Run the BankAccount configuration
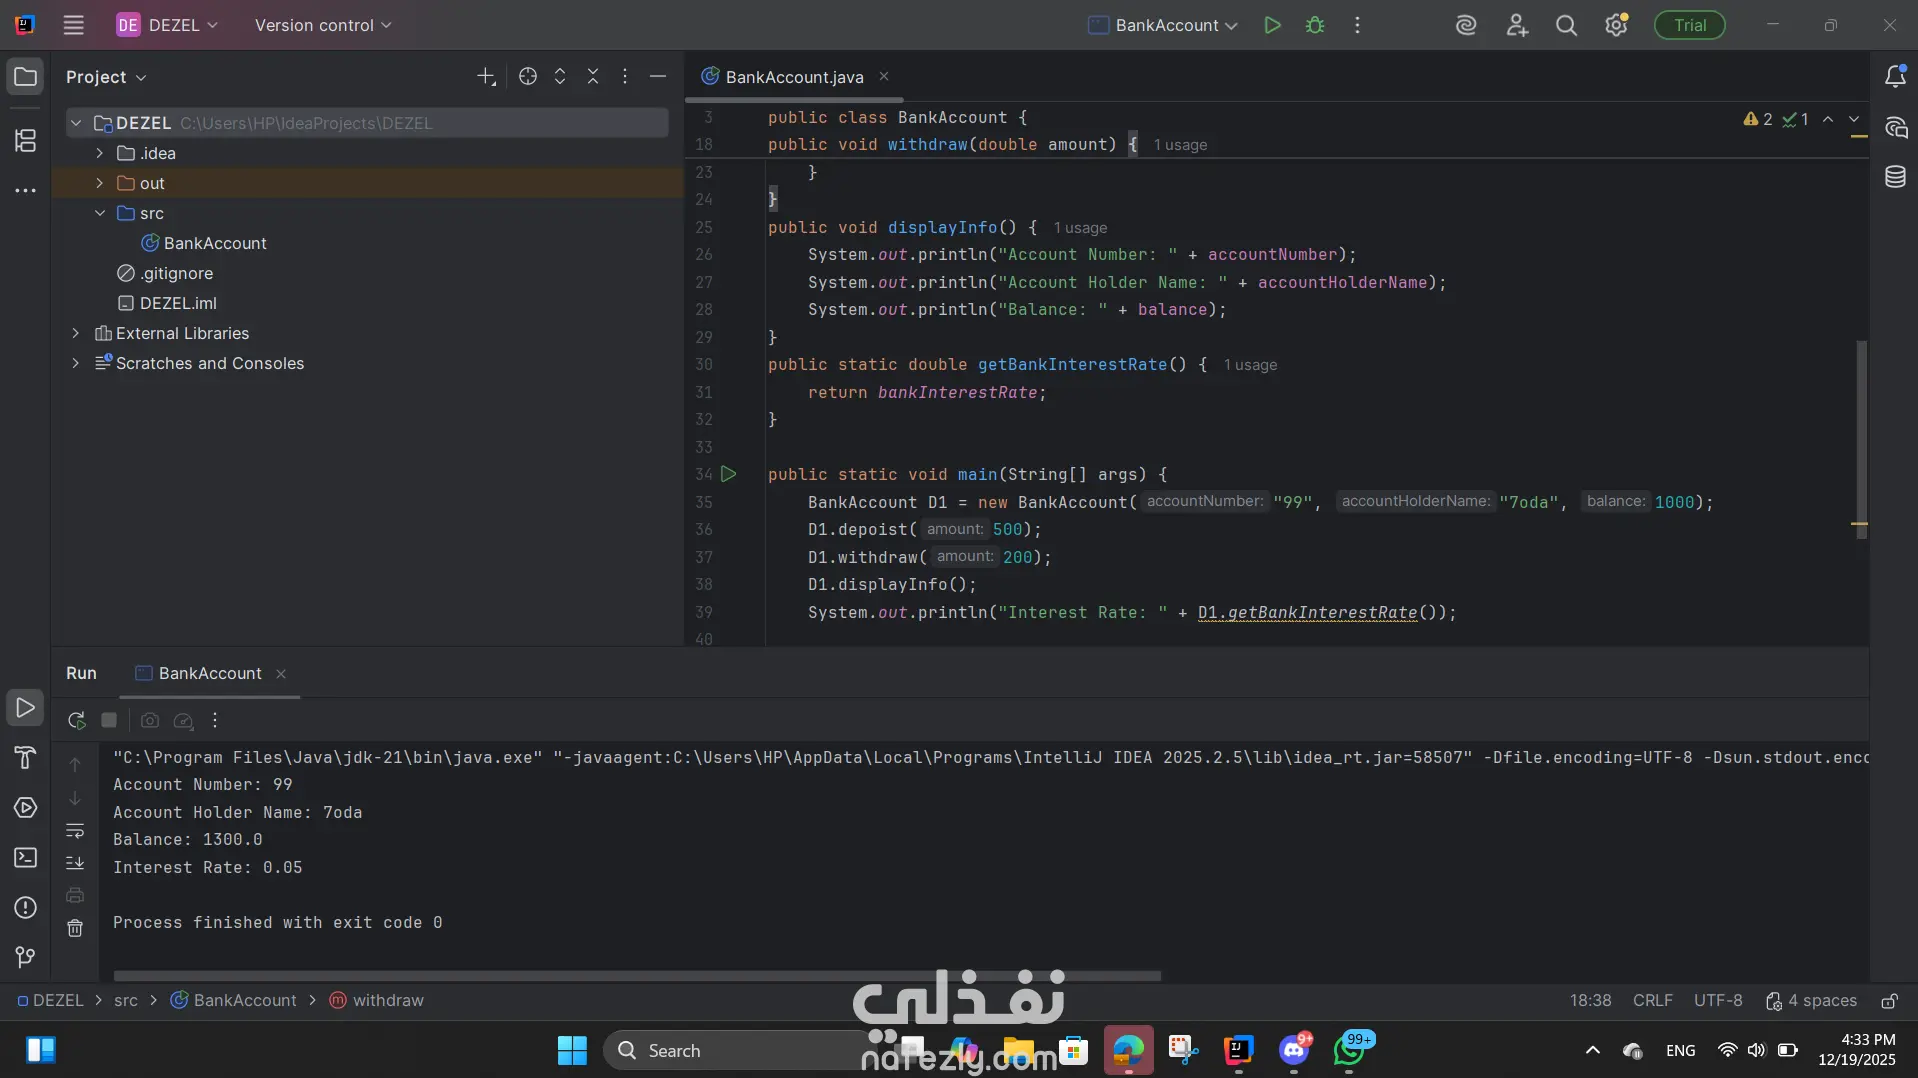1918x1078 pixels. coord(1272,25)
